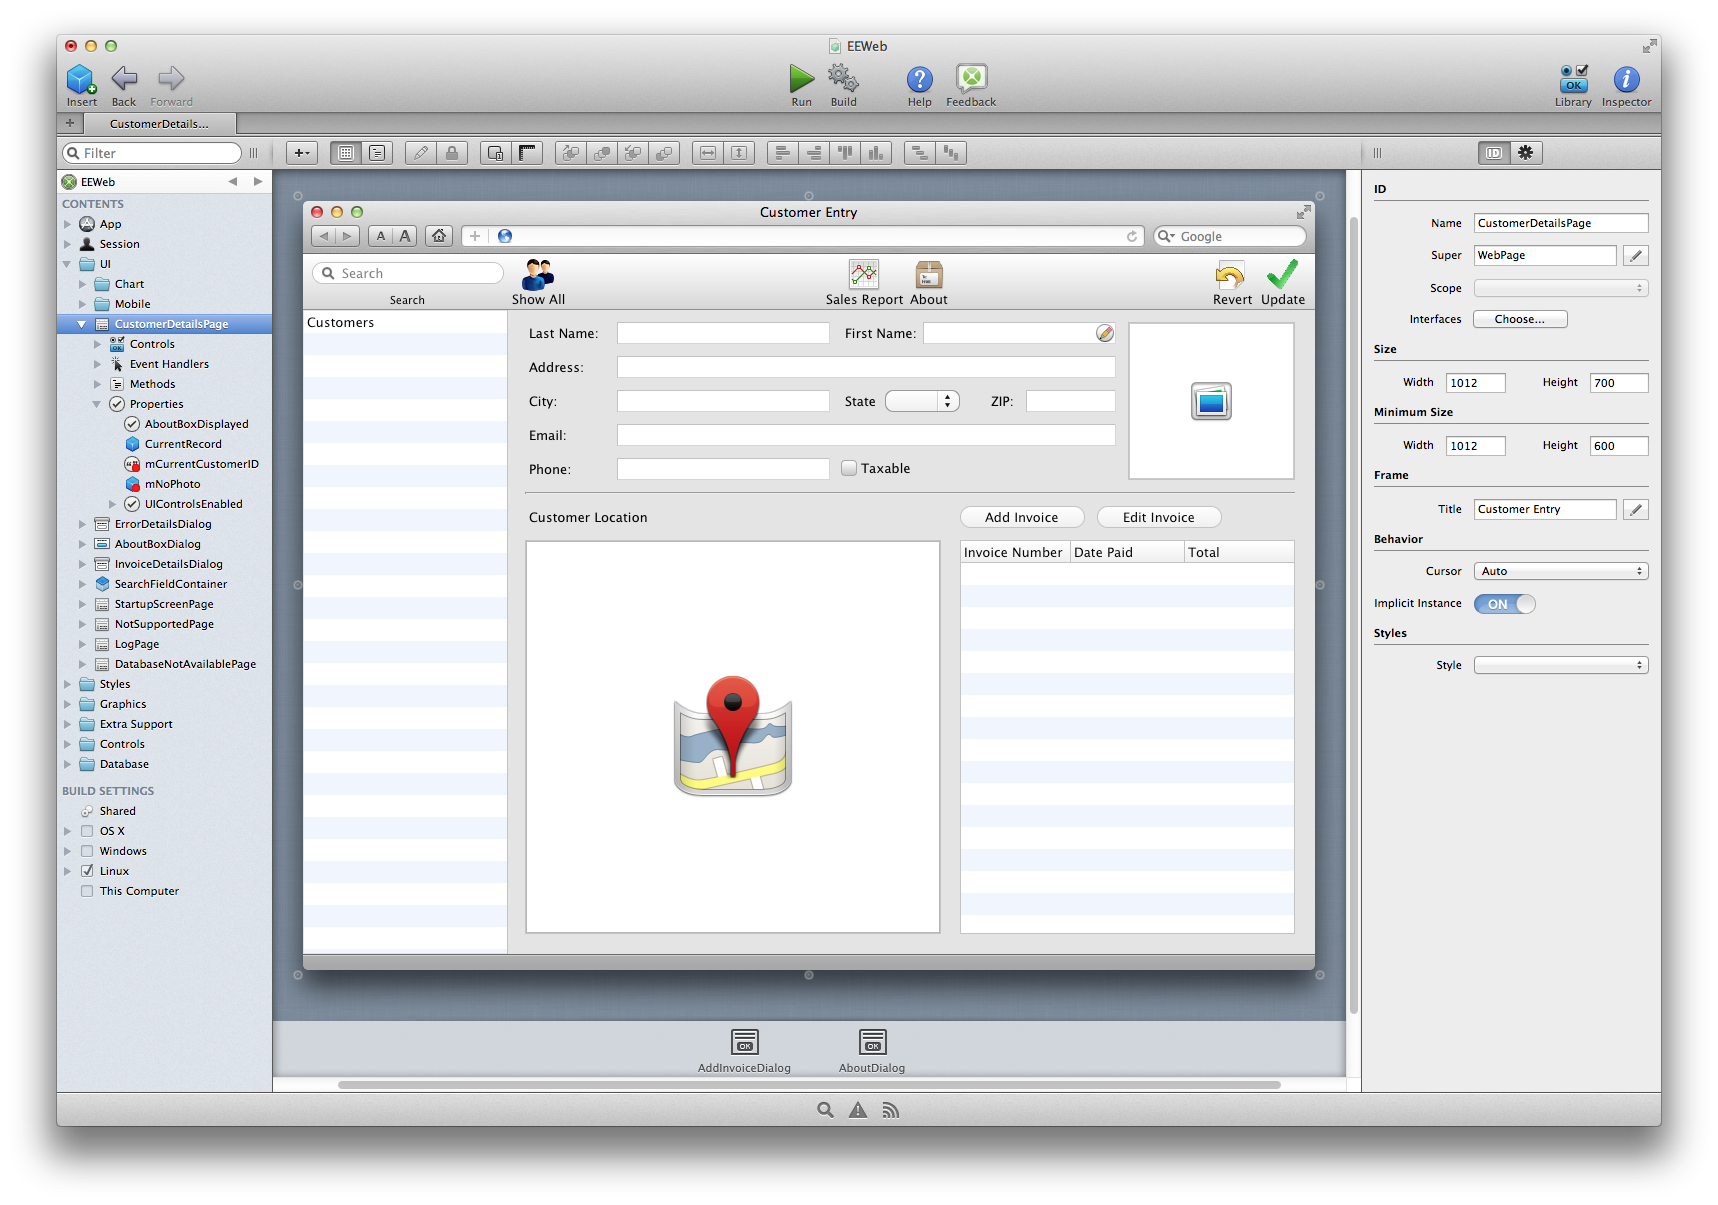
Task: Click the Add Invoice button
Action: (1022, 517)
